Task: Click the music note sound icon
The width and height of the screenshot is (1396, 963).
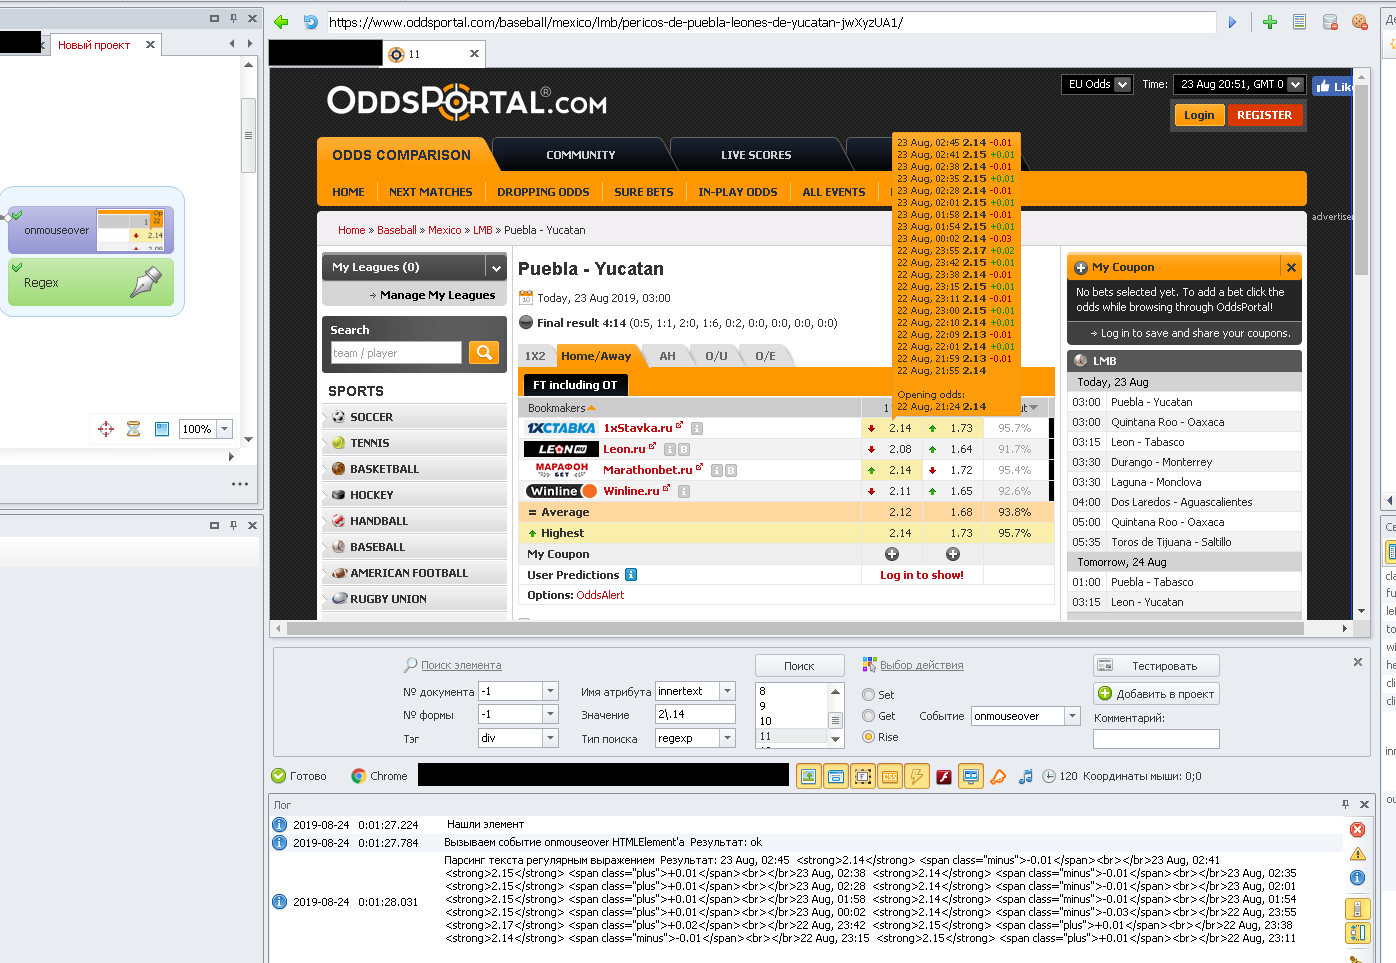Action: point(1025,776)
